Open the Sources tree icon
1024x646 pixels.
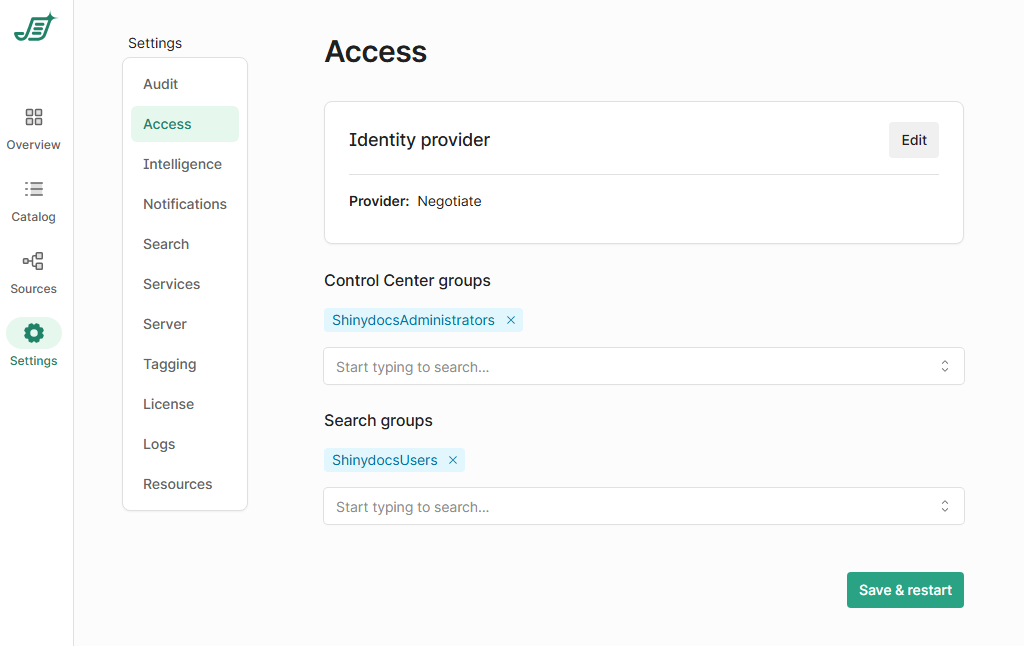point(34,261)
